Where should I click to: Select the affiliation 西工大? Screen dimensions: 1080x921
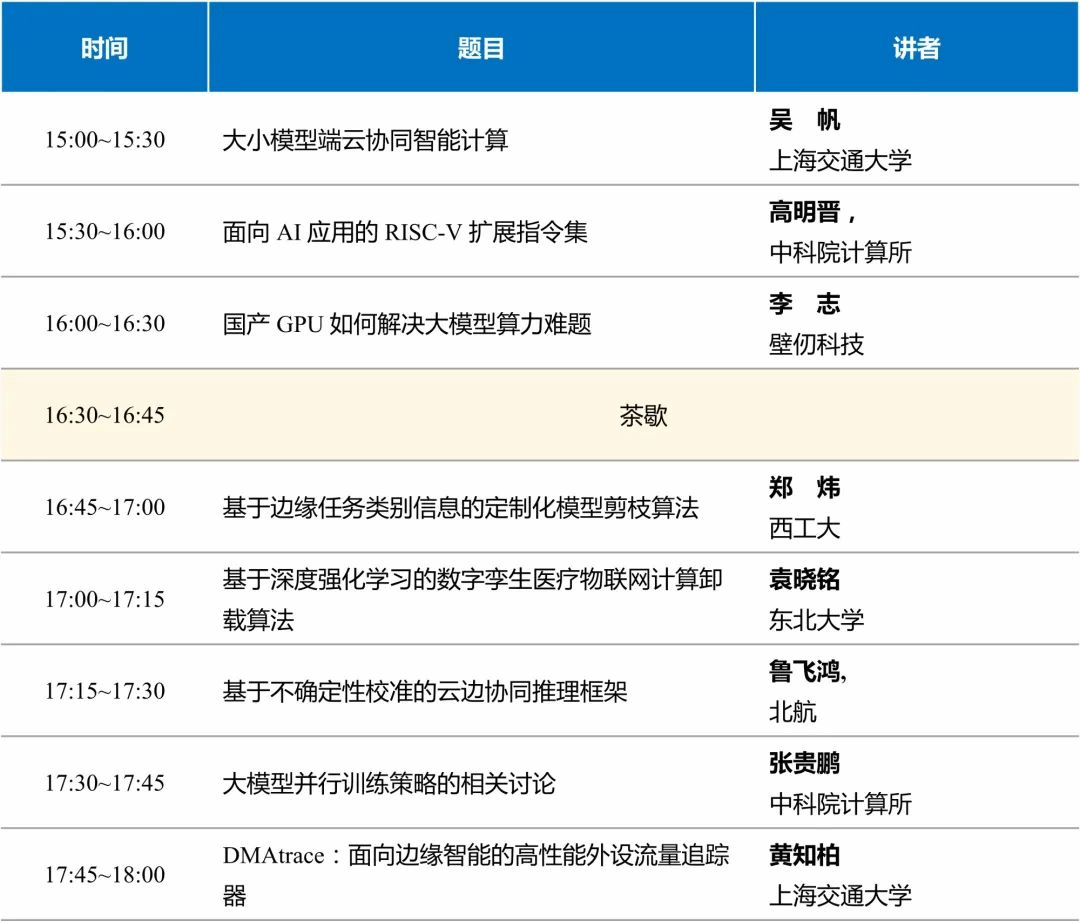click(x=804, y=528)
